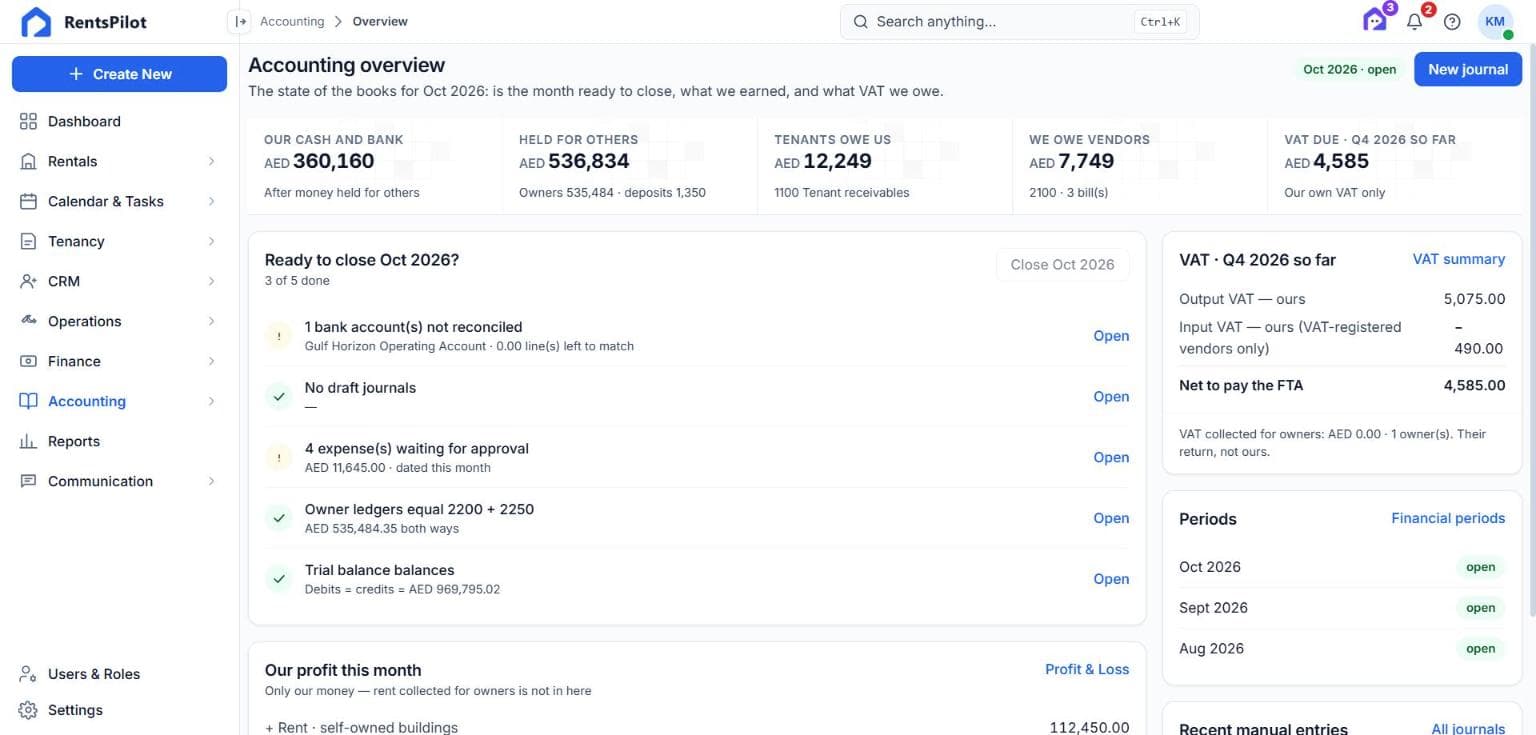
Task: Click the Close Oct 2026 button
Action: tap(1062, 265)
